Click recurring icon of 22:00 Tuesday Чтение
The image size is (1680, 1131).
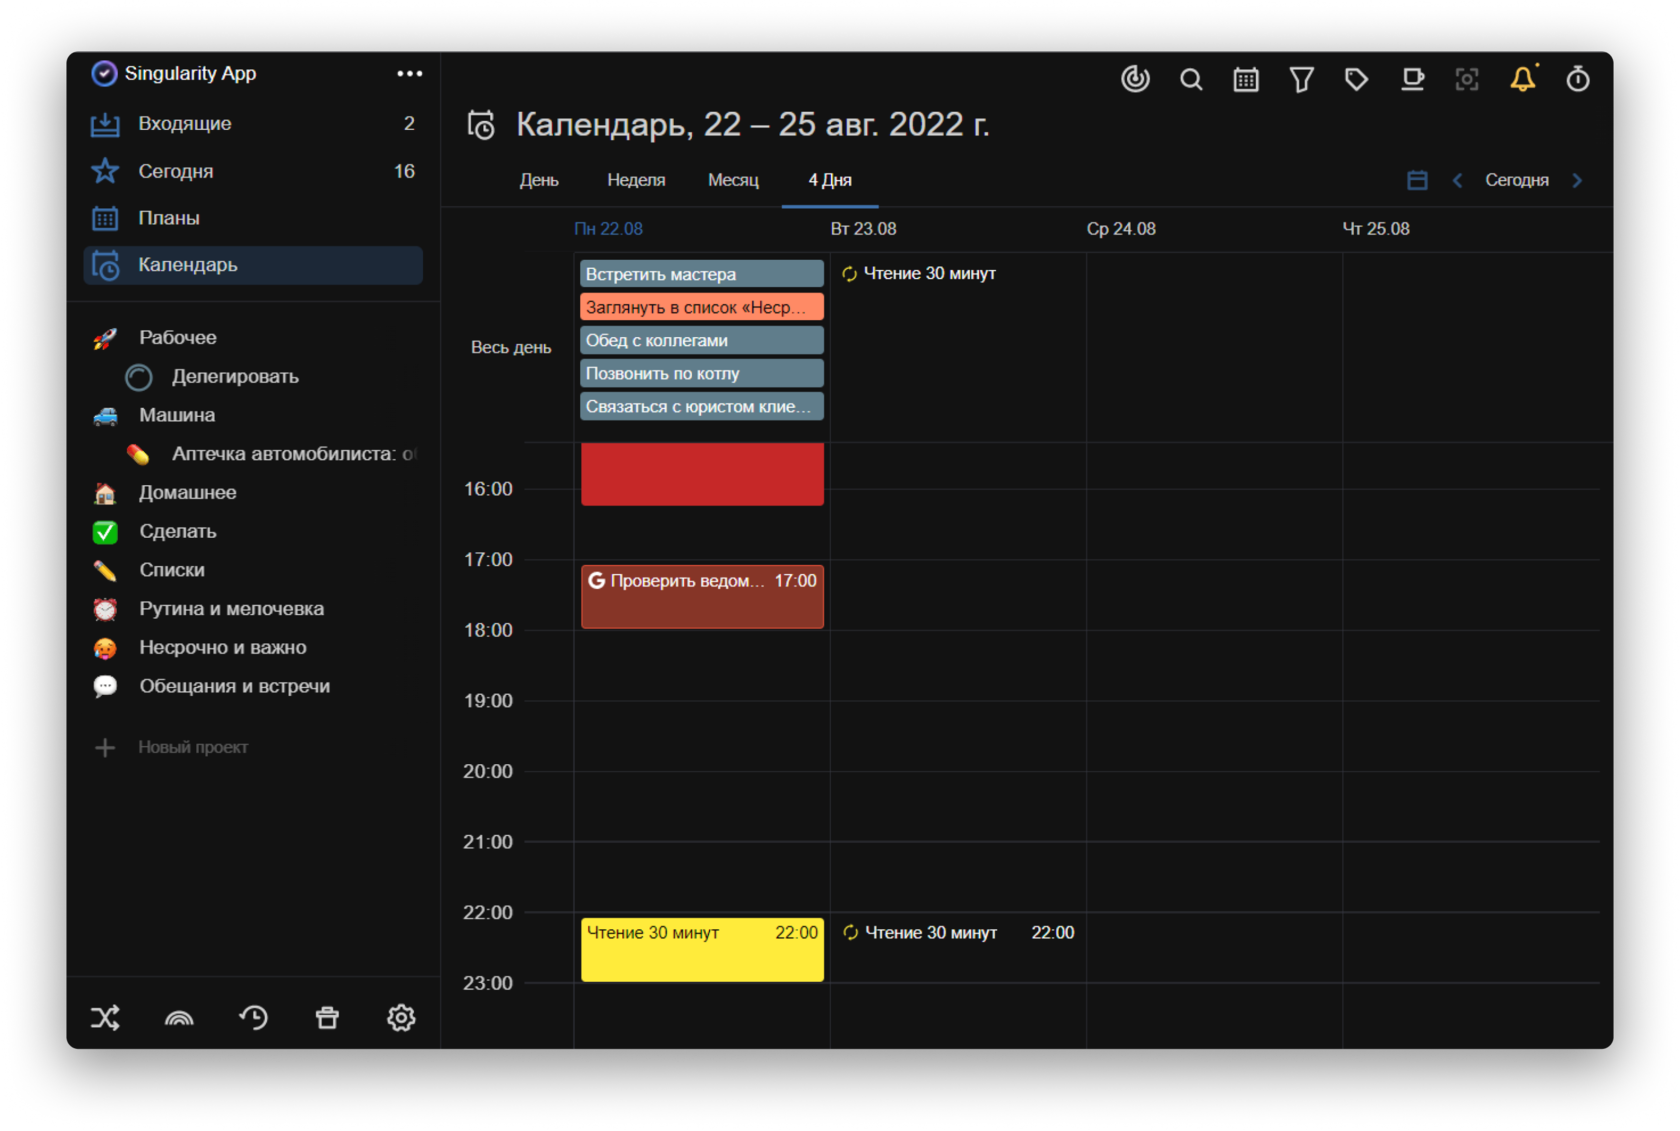click(850, 933)
